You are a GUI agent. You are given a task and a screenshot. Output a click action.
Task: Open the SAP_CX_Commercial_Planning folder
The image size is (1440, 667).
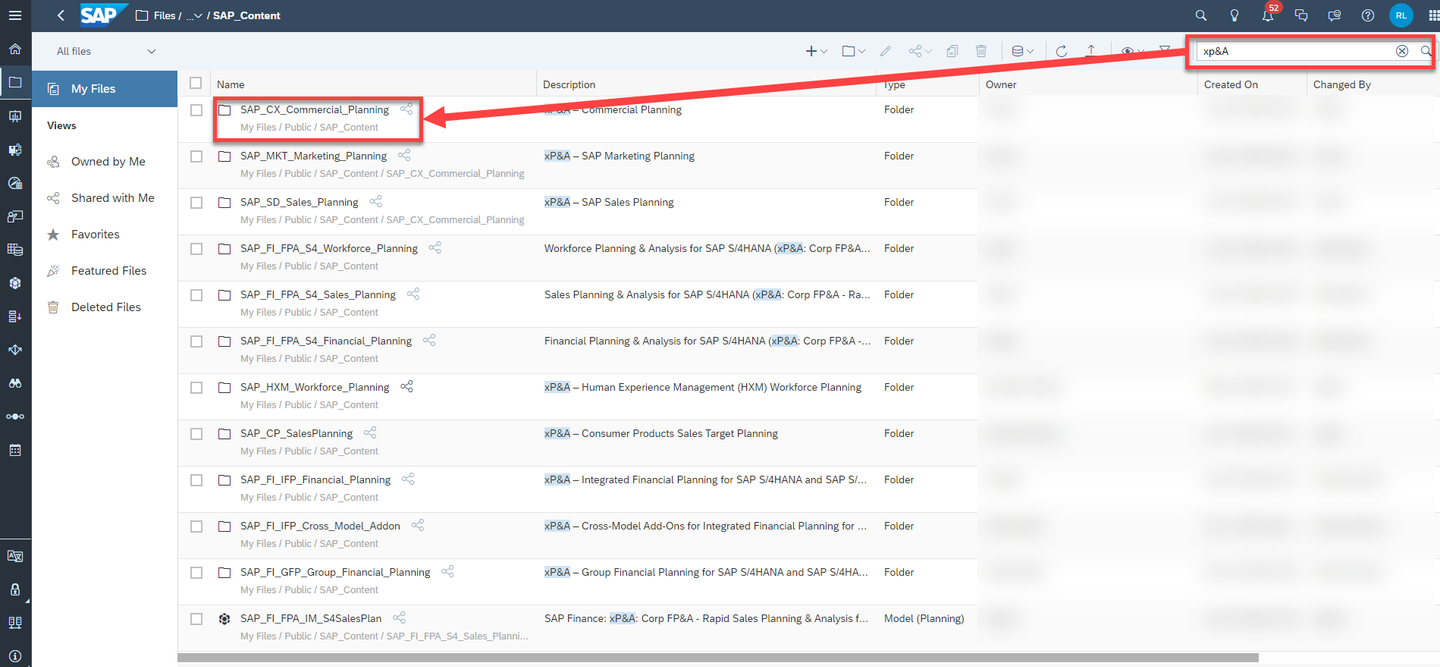[314, 110]
